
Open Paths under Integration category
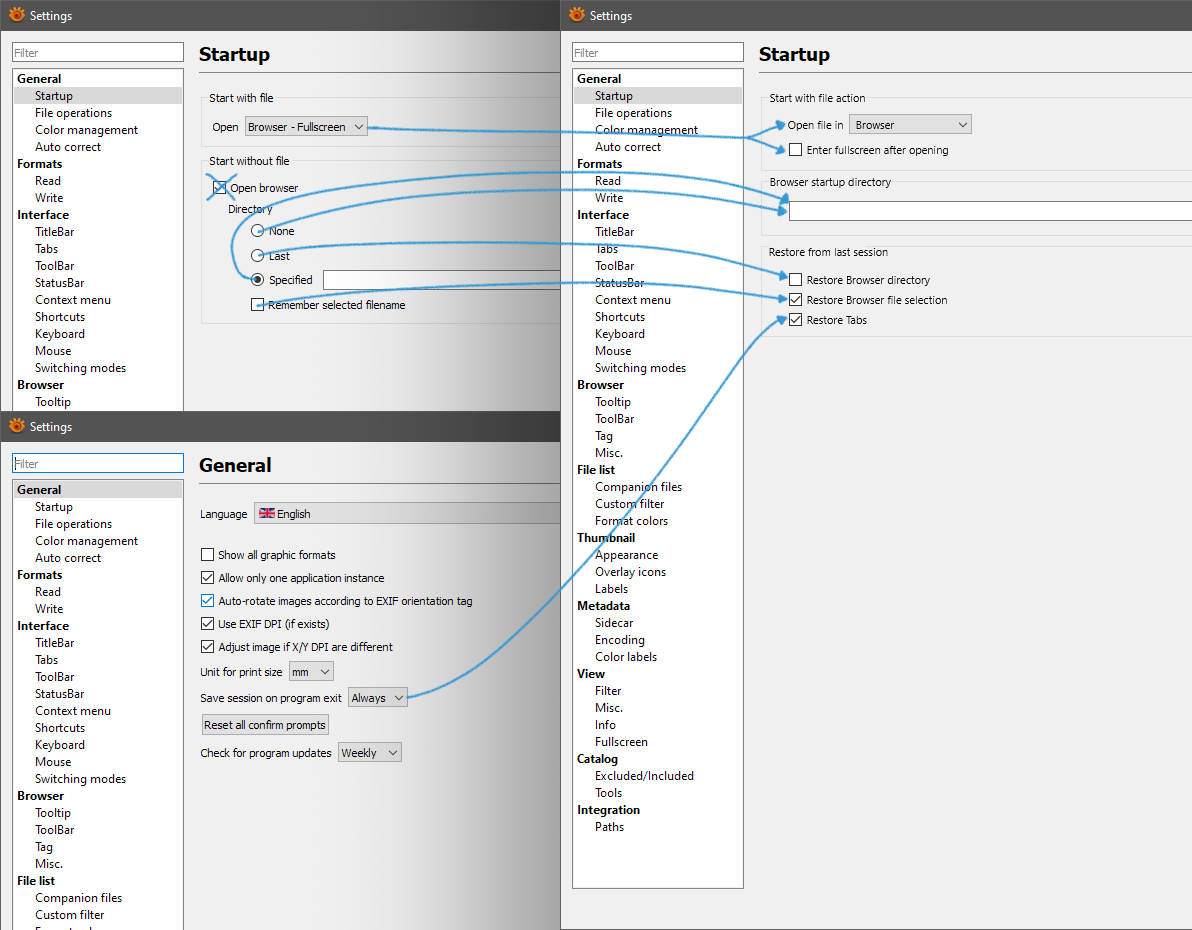pyautogui.click(x=609, y=827)
